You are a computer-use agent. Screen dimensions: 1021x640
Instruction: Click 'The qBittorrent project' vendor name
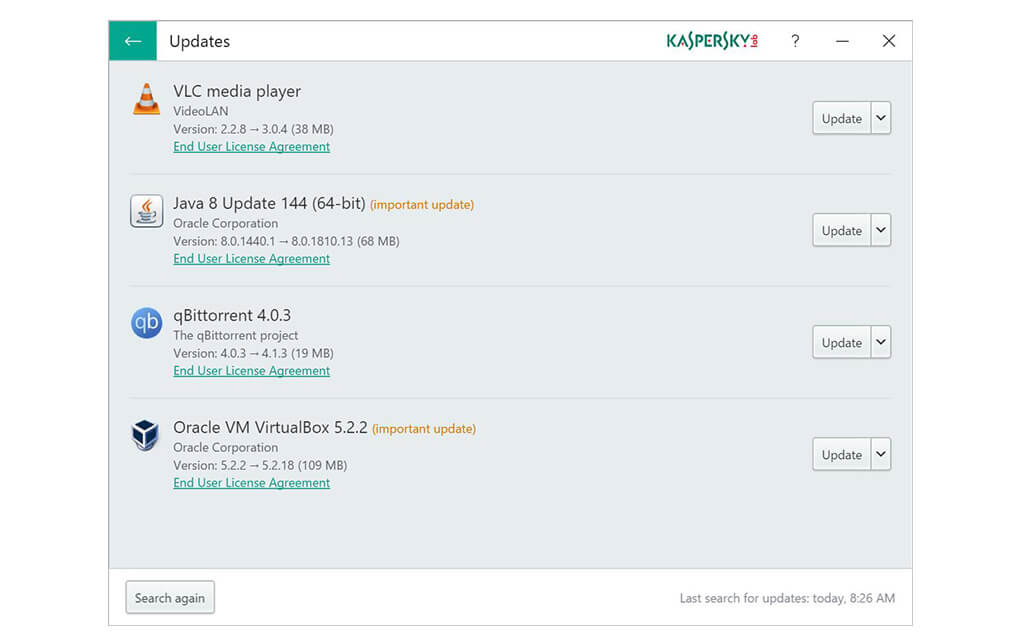click(x=236, y=335)
